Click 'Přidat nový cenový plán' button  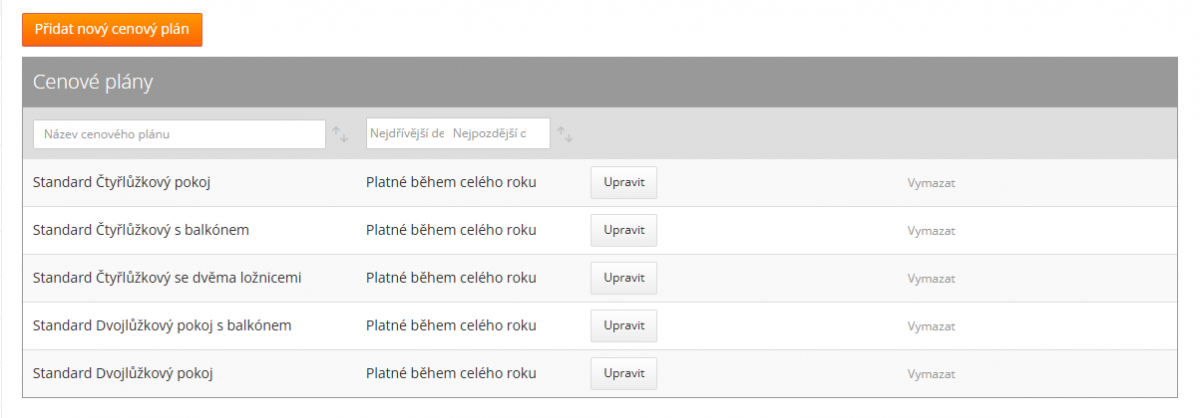click(112, 30)
